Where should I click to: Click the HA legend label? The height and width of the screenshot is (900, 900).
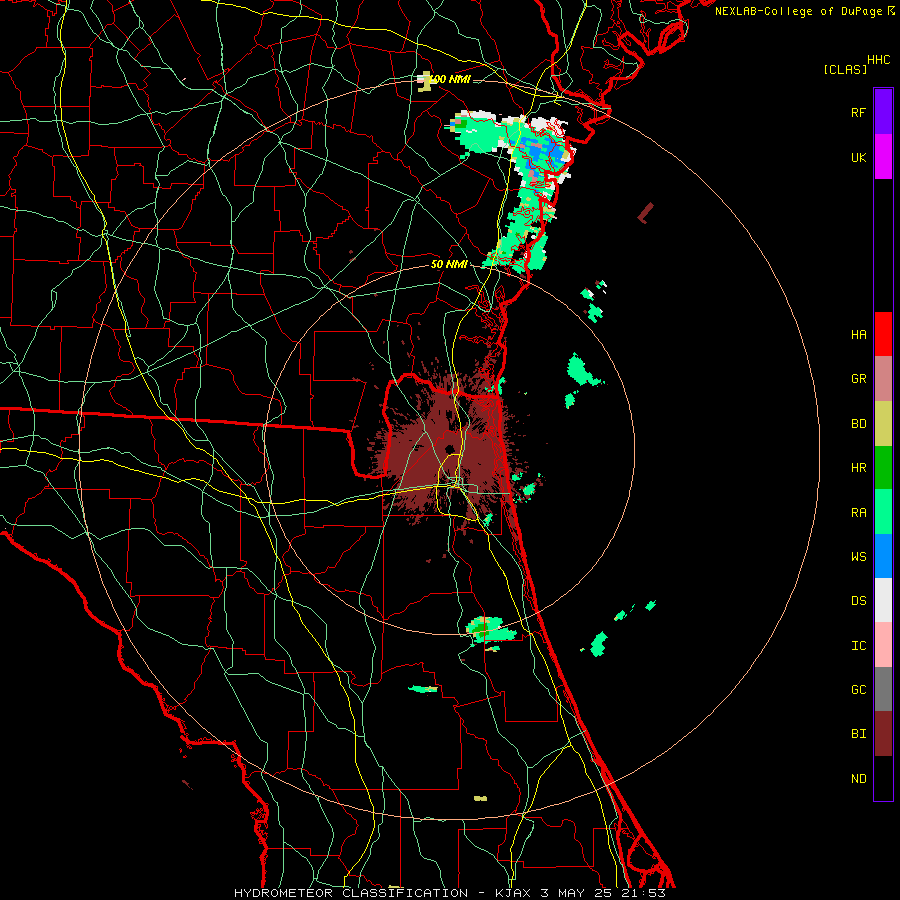click(x=858, y=334)
